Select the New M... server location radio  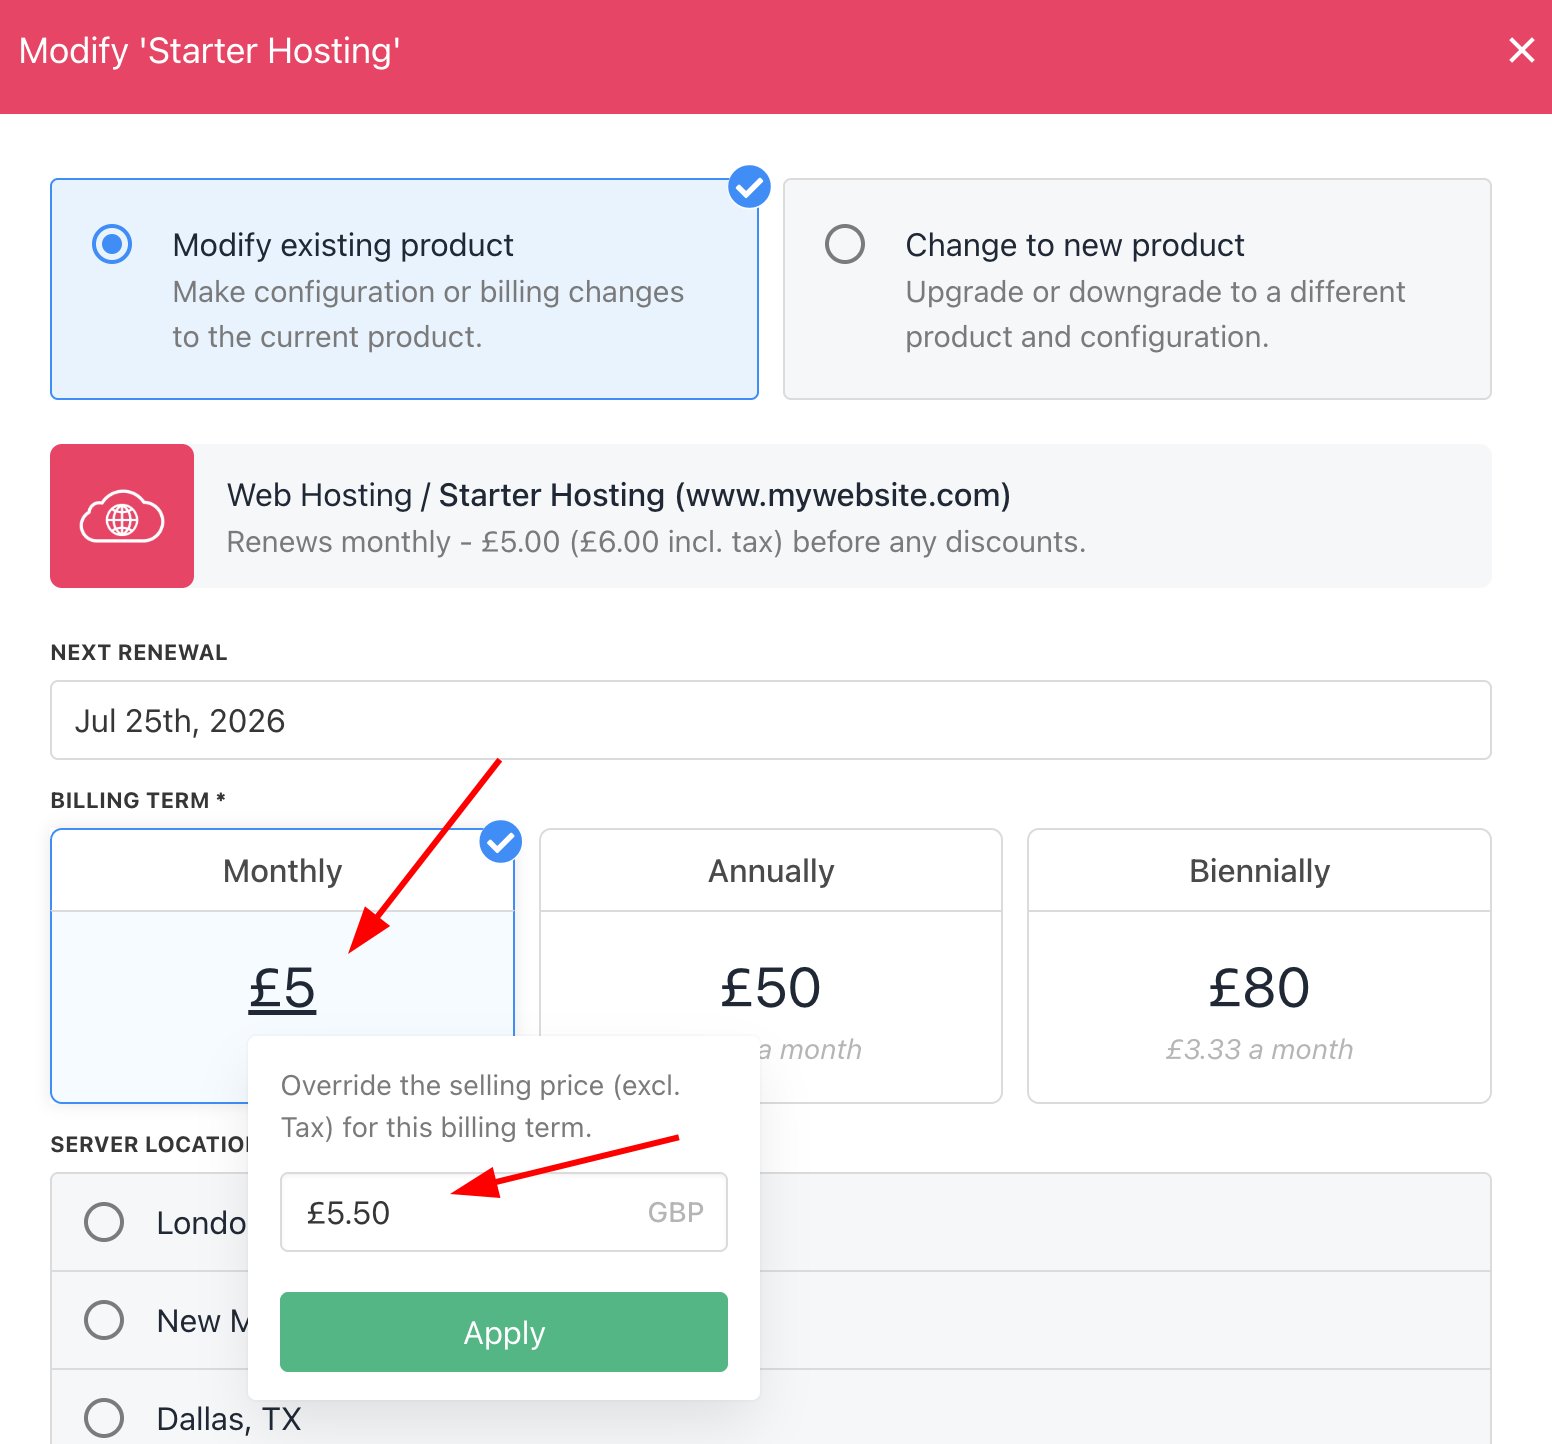[104, 1320]
